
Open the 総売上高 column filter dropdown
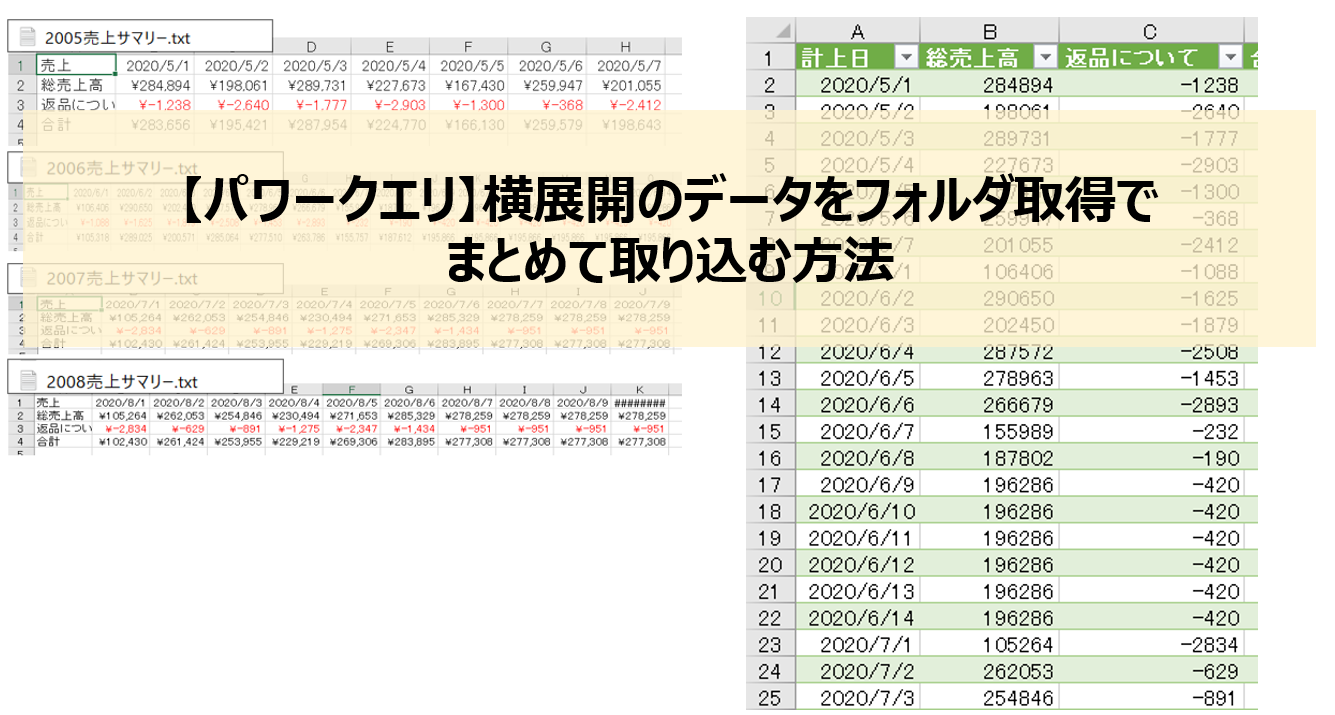(1044, 58)
